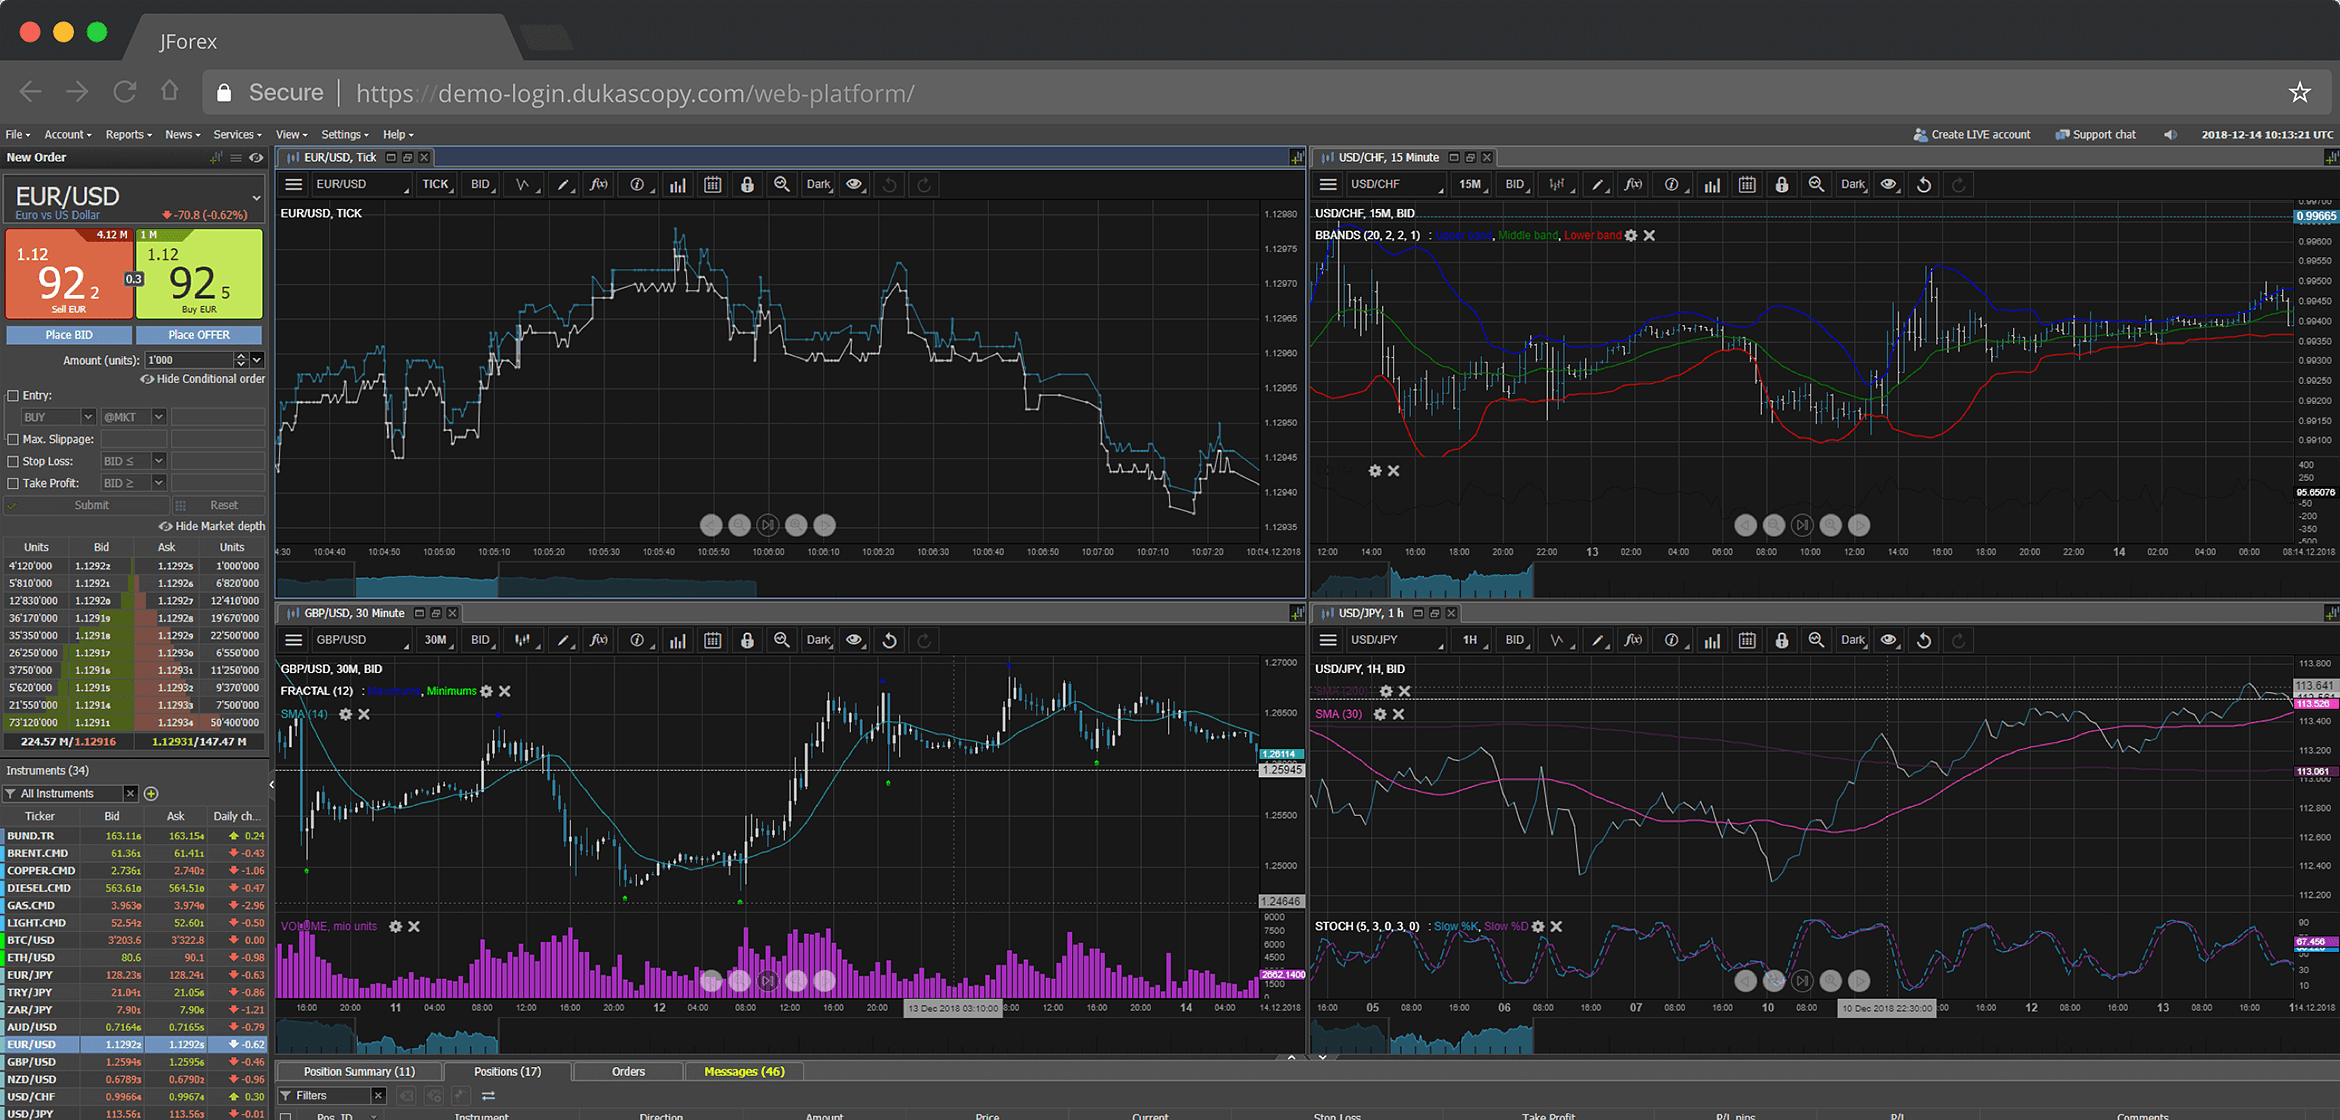Click the drawing pencil tool on the GBP/USD chart

pos(564,641)
